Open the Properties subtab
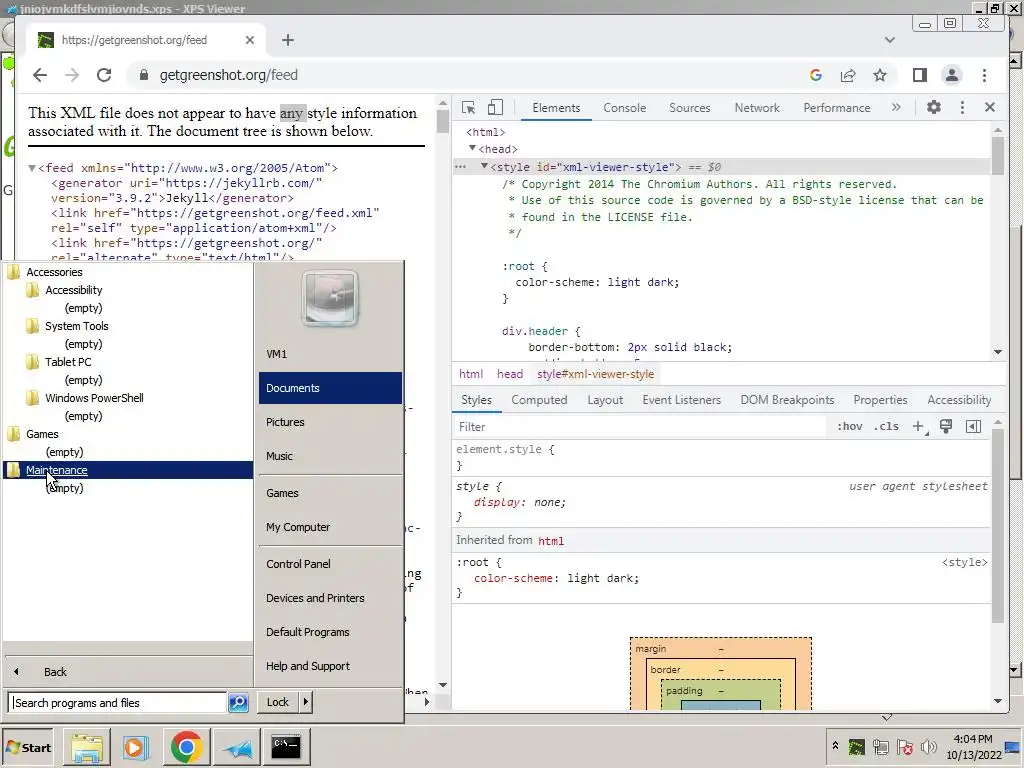 pos(880,400)
